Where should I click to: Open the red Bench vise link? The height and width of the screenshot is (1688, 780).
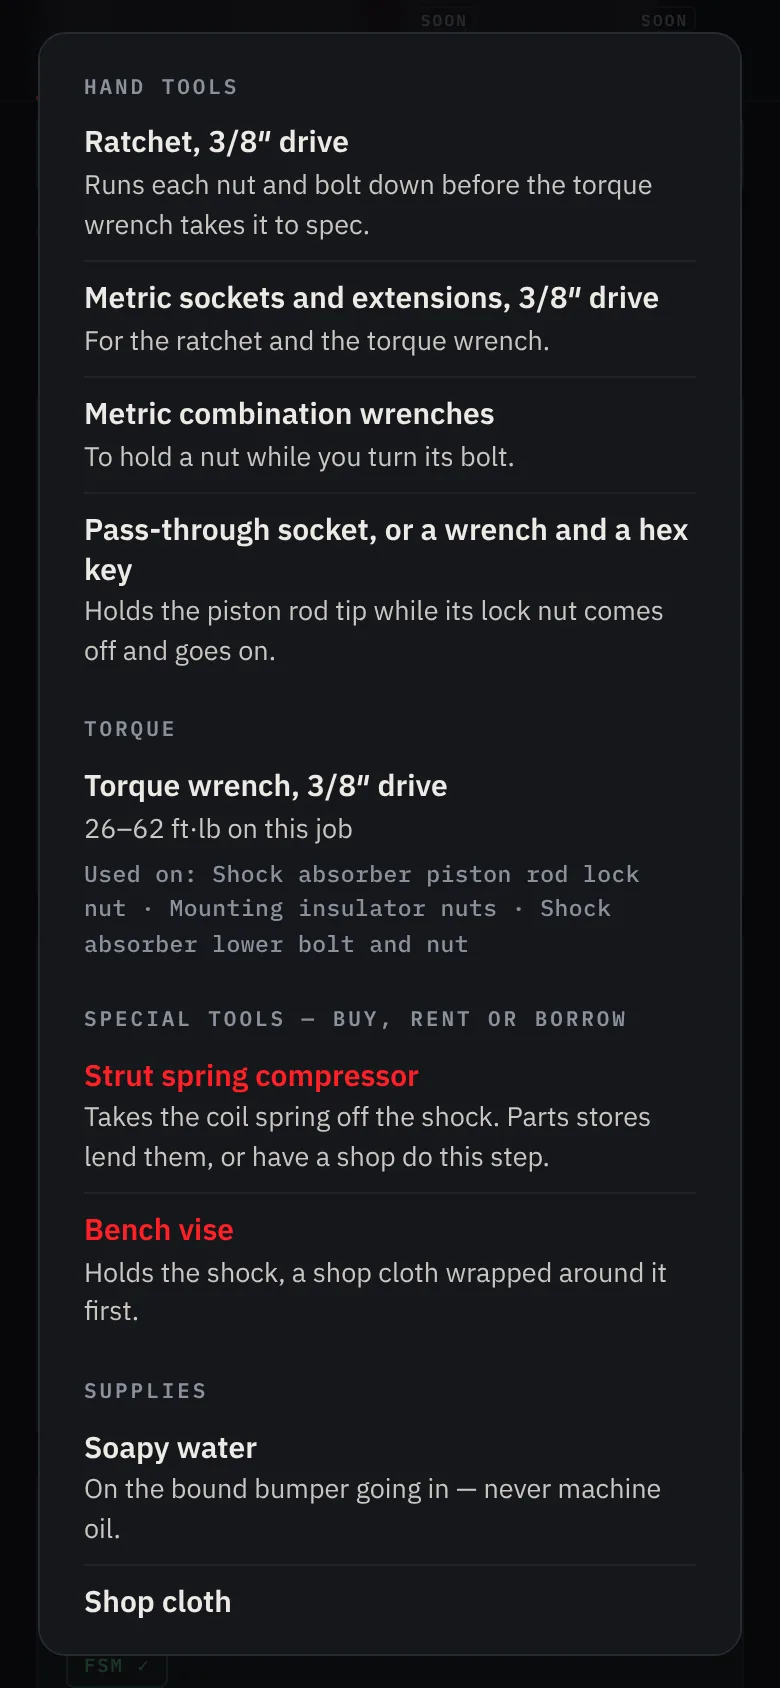158,1230
